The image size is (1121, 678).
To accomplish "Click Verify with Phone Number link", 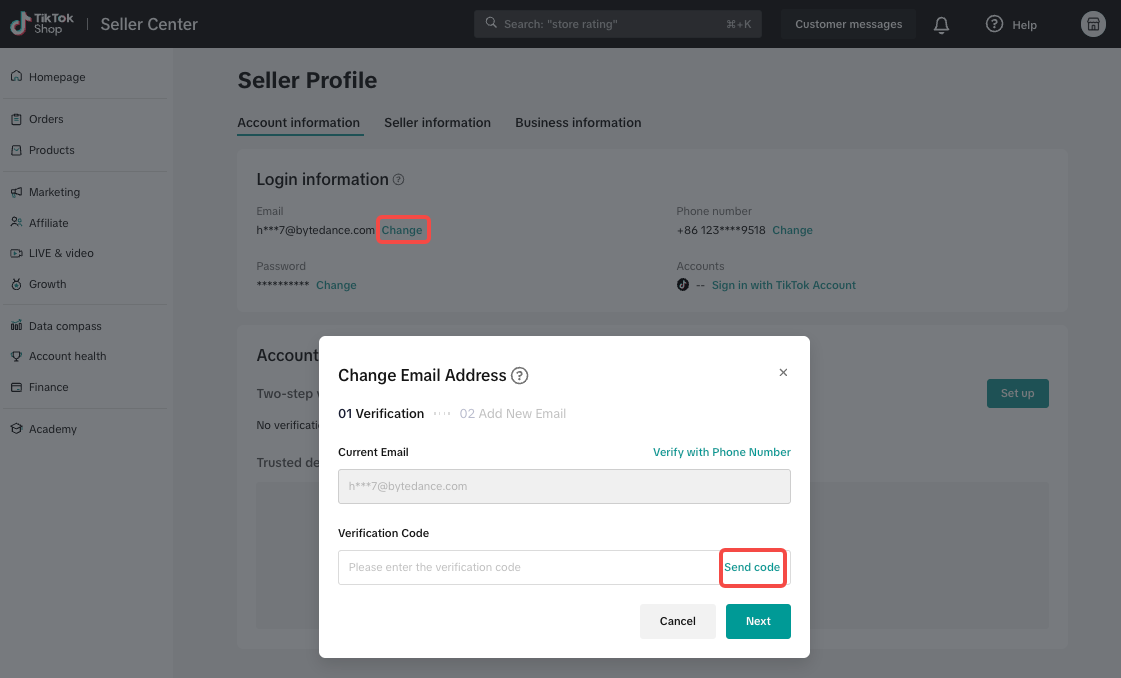I will click(x=721, y=452).
